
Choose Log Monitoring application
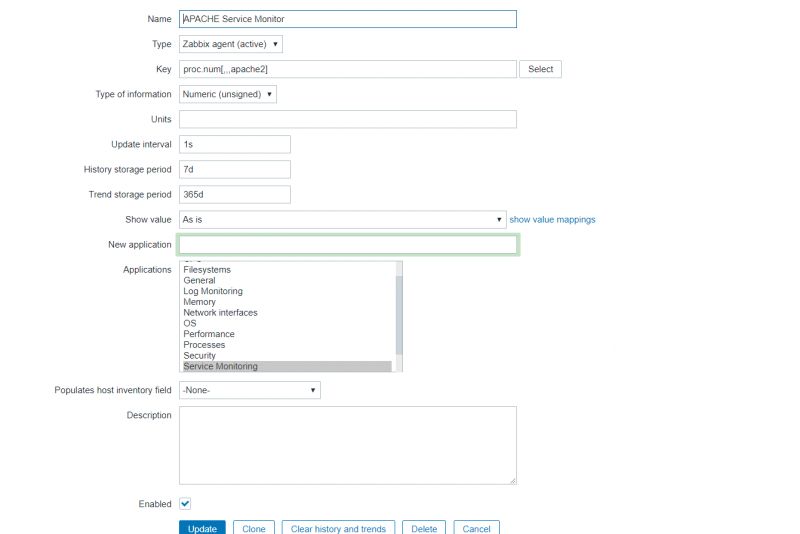(213, 291)
